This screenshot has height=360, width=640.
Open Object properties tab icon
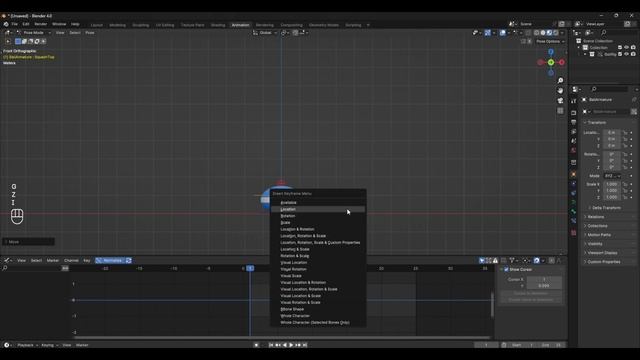(573, 174)
